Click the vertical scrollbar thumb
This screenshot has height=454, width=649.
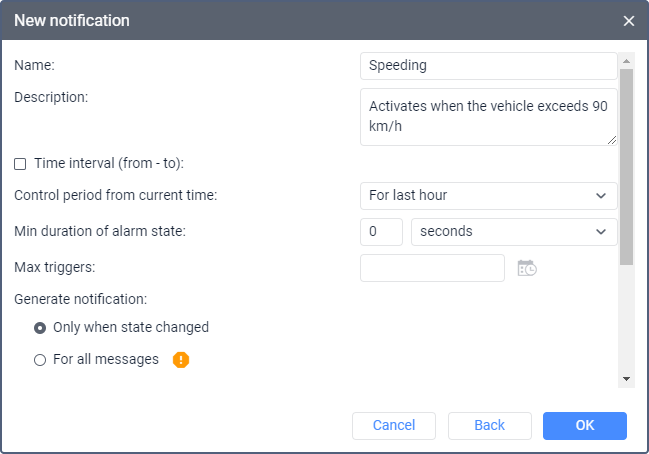tap(626, 165)
